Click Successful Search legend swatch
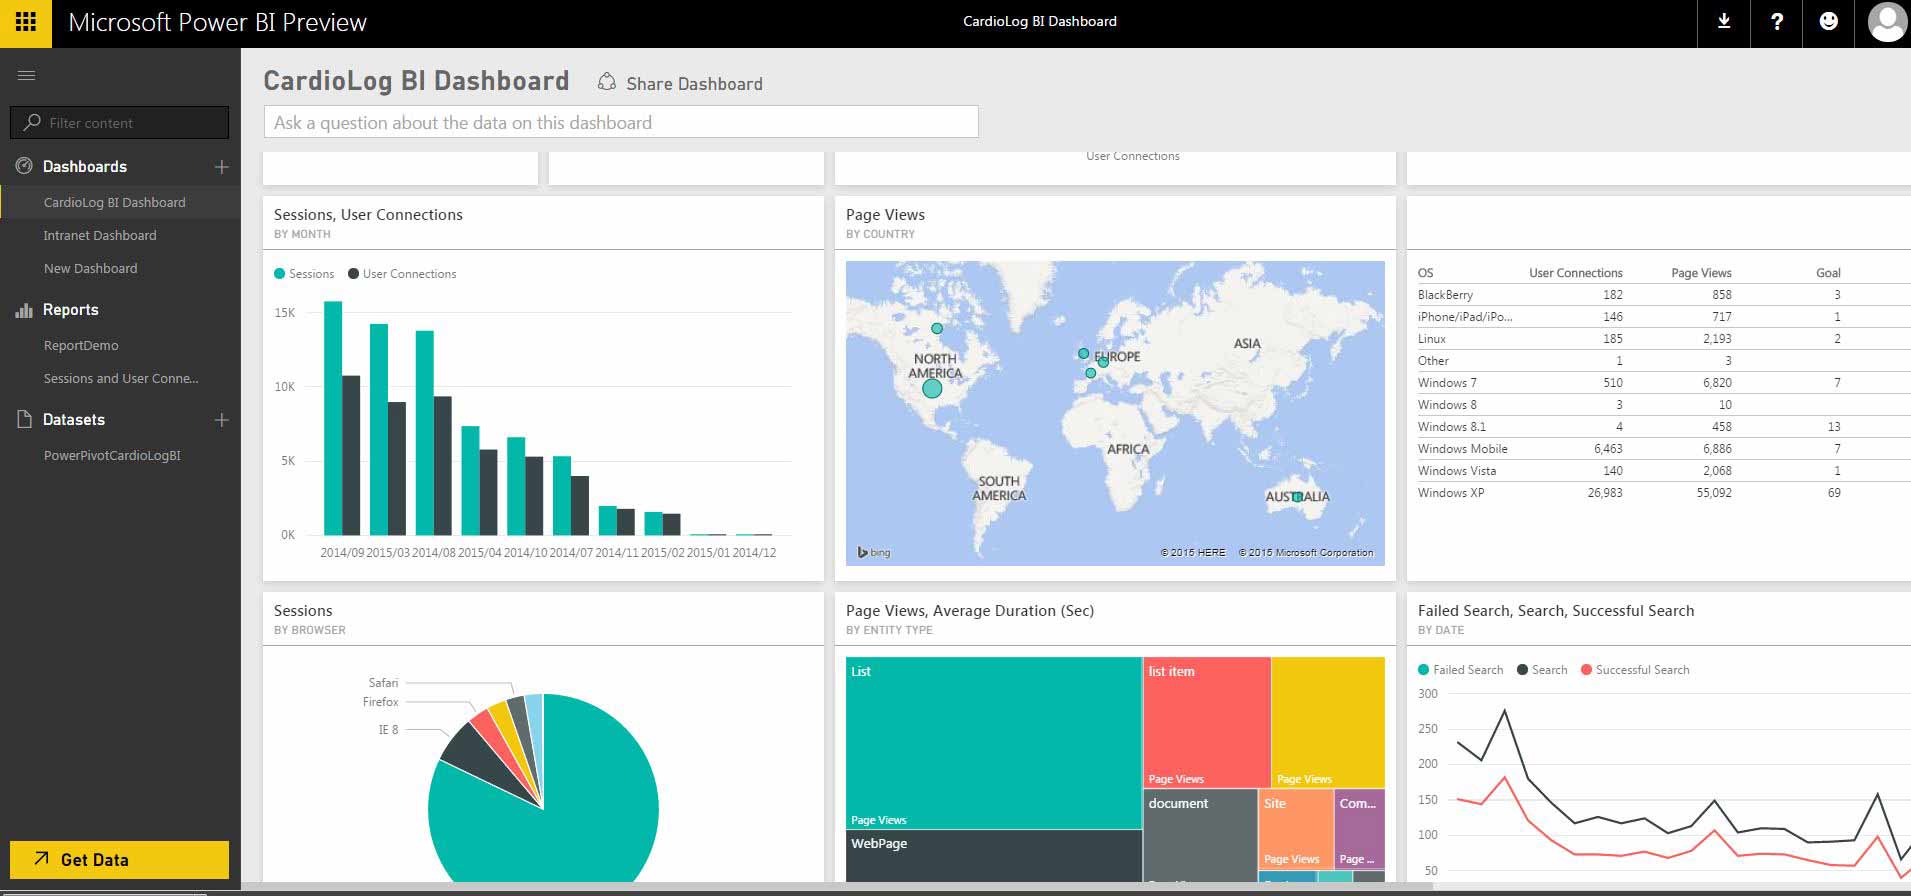Viewport: 1911px width, 896px height. pyautogui.click(x=1586, y=670)
